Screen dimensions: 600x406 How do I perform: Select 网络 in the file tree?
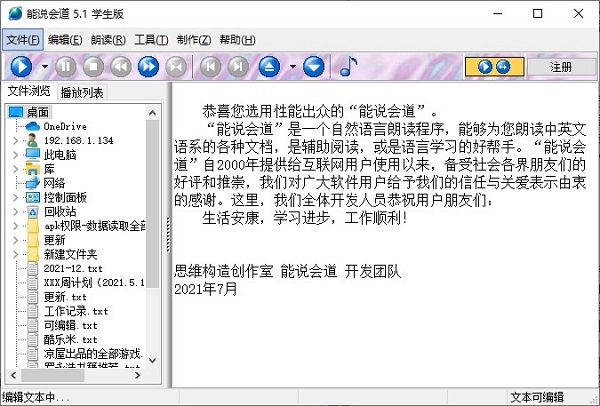(54, 183)
